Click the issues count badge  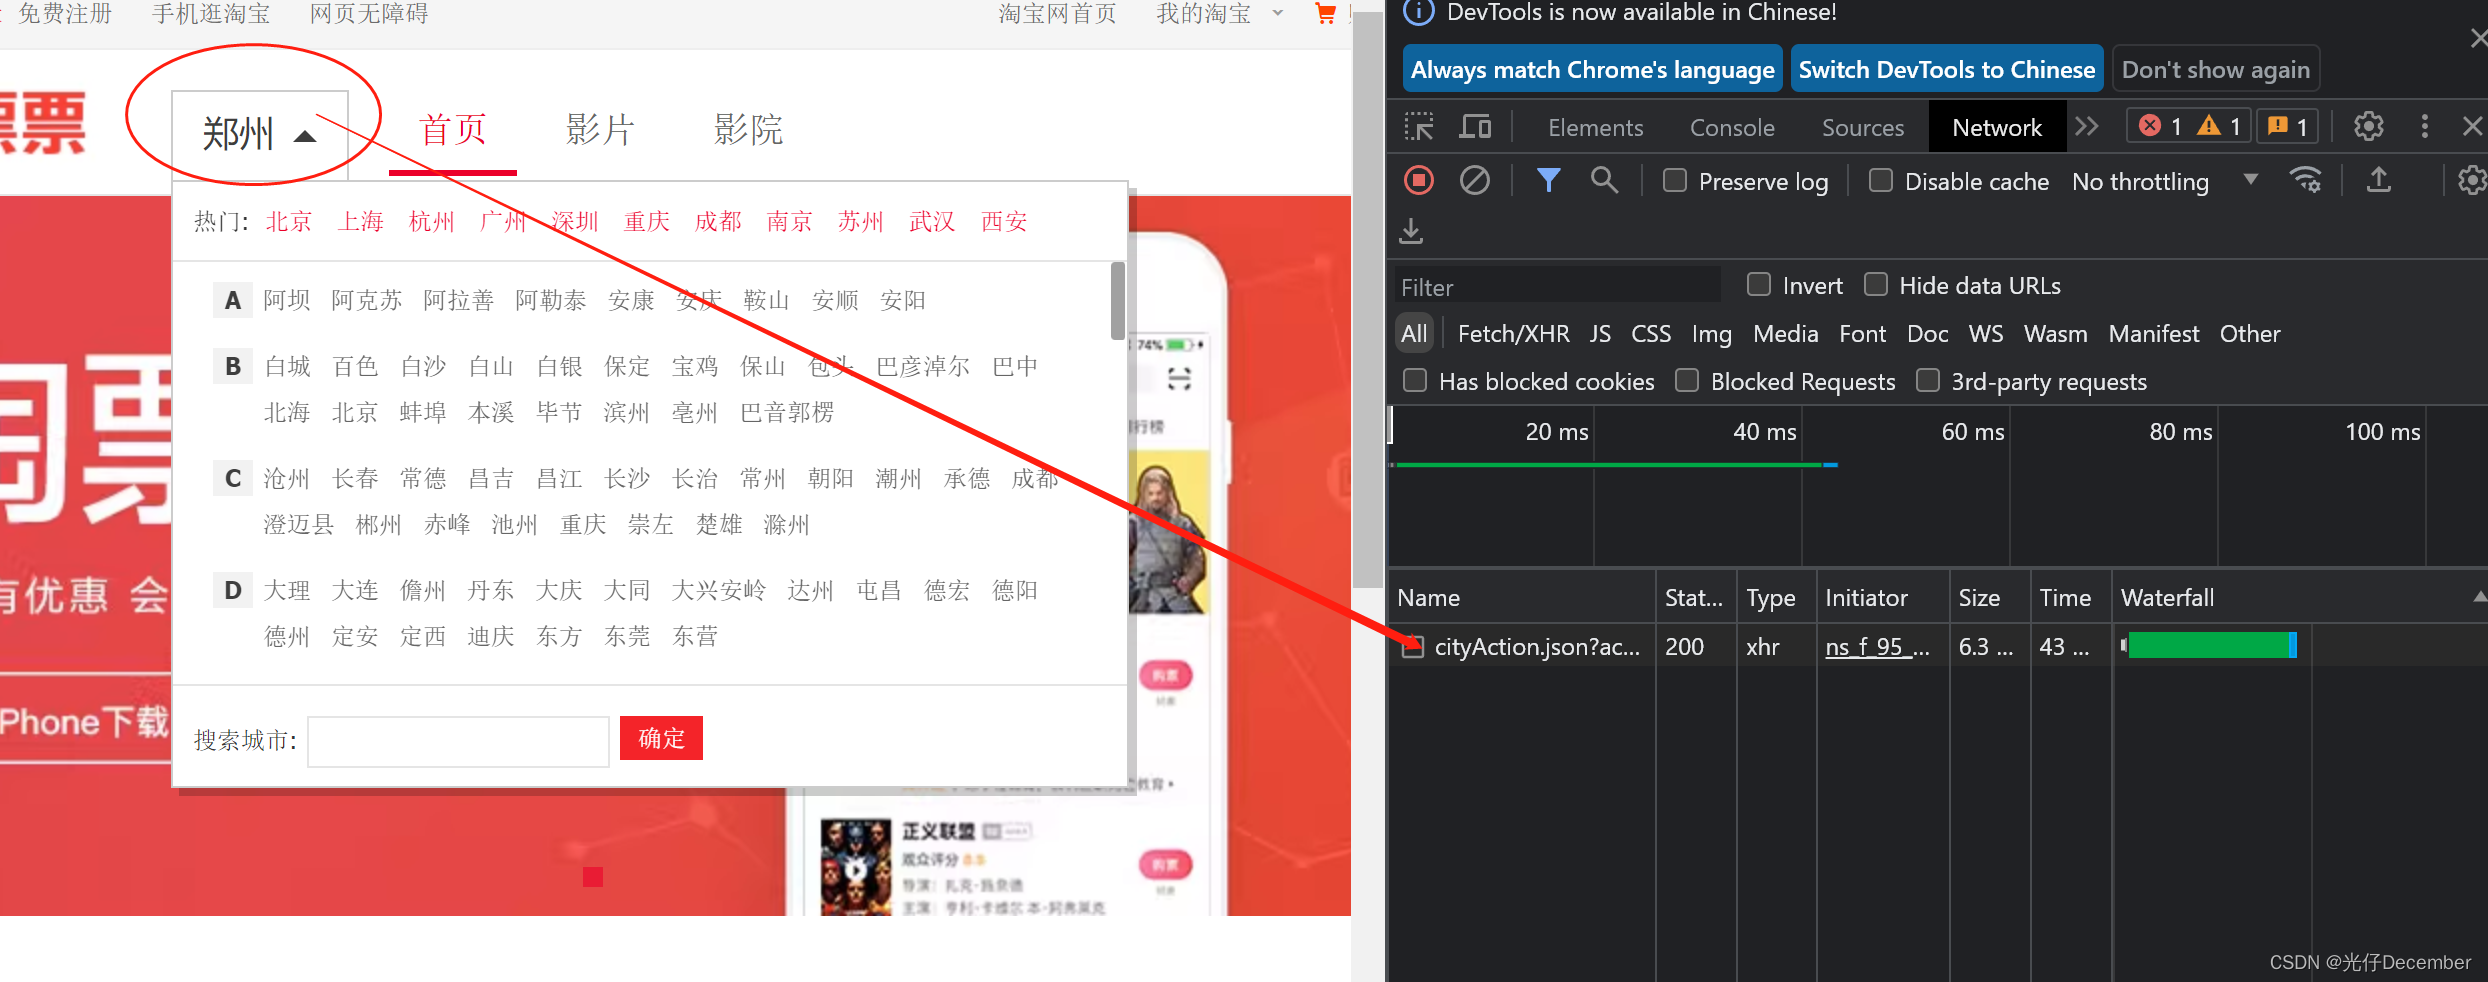pyautogui.click(x=2288, y=126)
